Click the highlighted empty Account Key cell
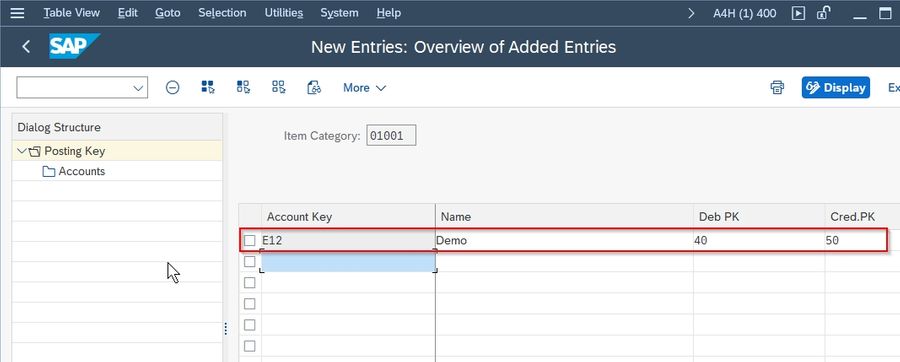The height and width of the screenshot is (362, 900). click(348, 262)
